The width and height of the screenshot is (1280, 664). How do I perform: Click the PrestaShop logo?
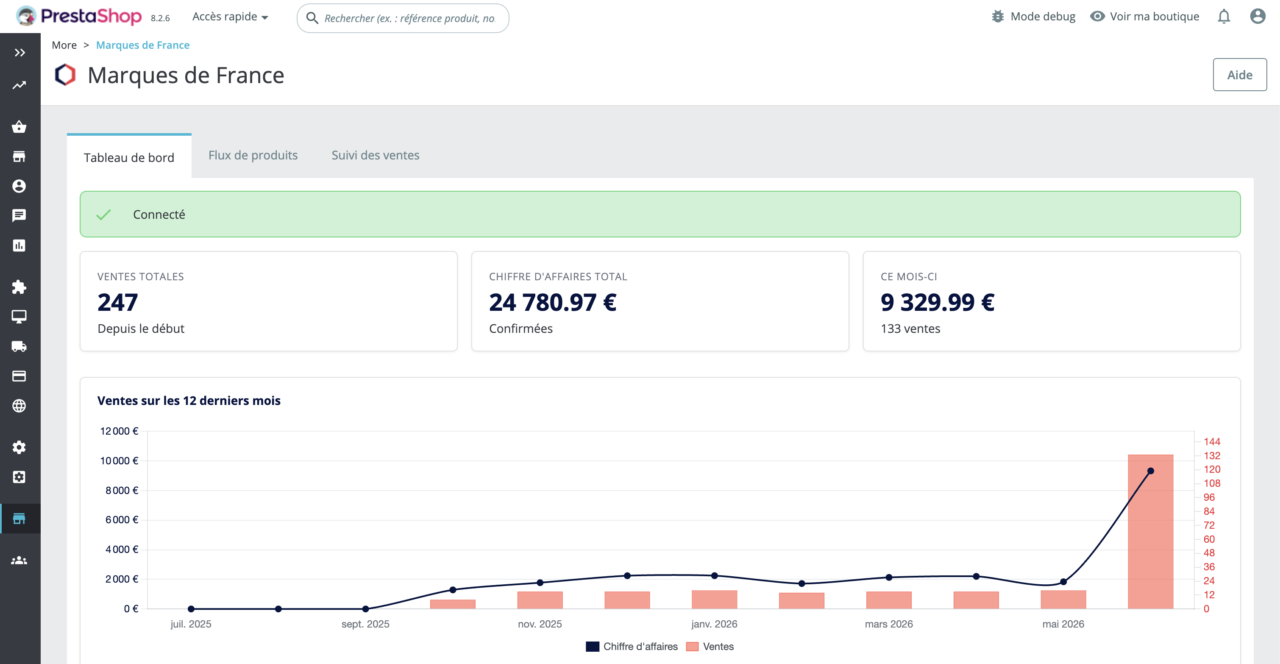(79, 16)
